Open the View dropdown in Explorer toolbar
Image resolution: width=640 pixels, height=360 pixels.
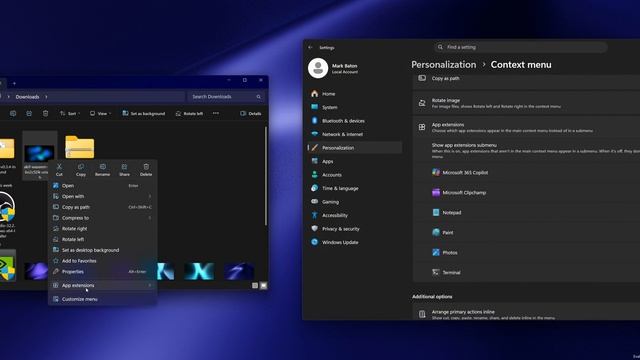100,113
